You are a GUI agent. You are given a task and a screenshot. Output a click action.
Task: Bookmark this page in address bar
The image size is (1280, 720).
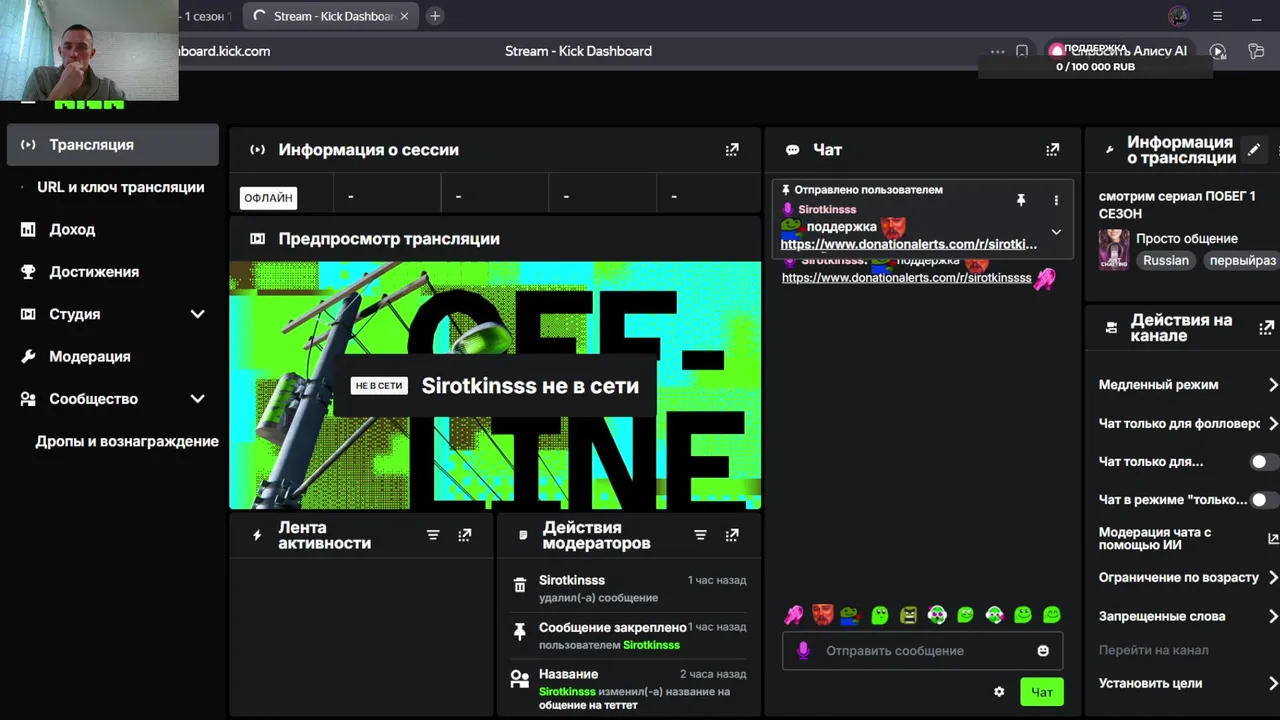click(x=1022, y=51)
